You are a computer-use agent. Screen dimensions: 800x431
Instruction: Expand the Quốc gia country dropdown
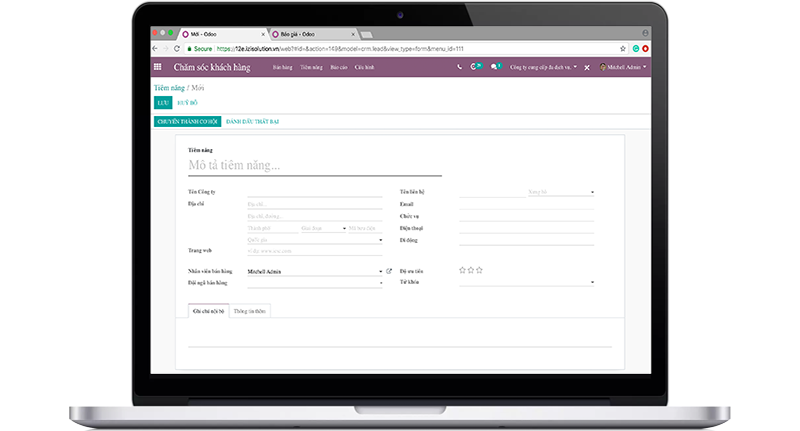(x=380, y=240)
